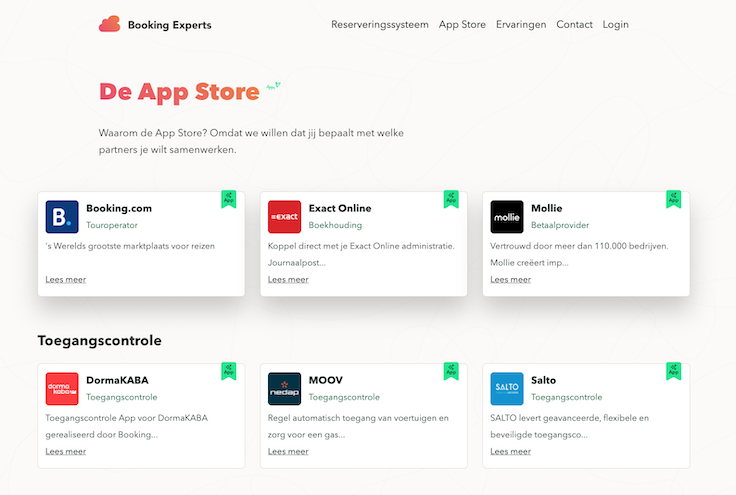
Task: Open Ervaringen navigation item
Action: tap(521, 24)
